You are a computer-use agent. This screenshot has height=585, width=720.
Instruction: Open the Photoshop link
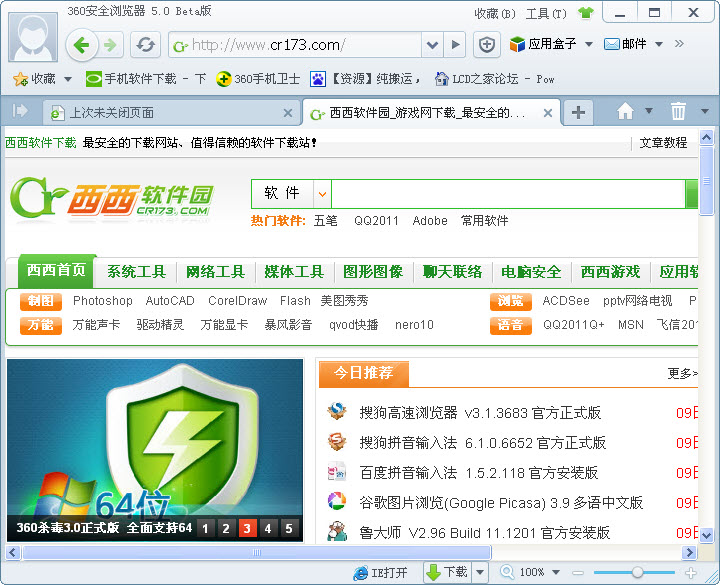tap(103, 301)
